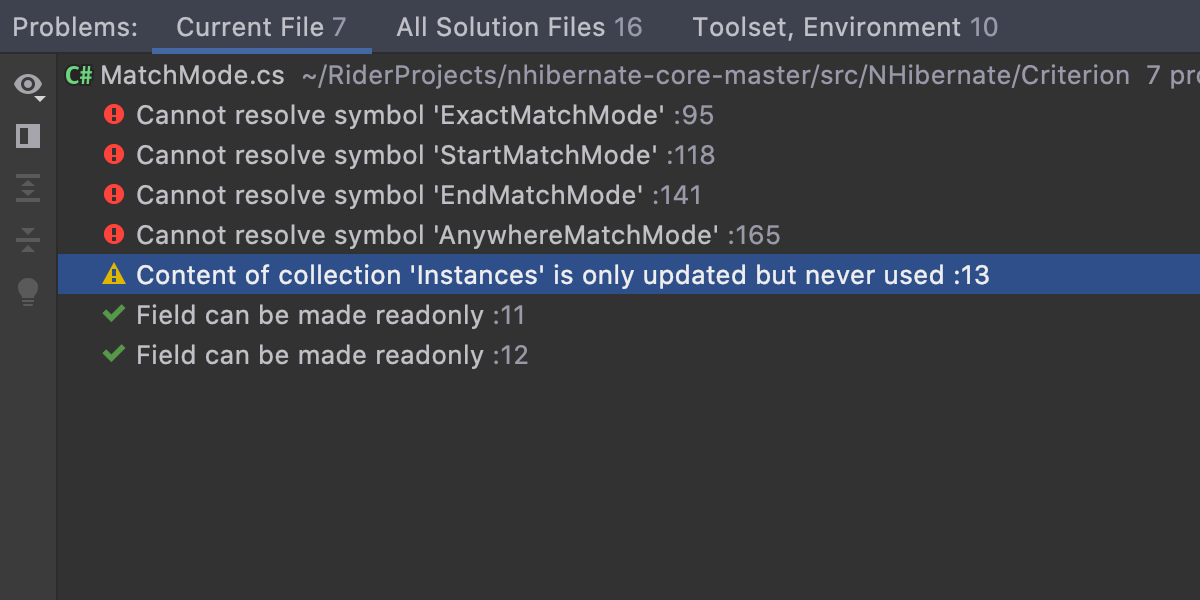This screenshot has height=600, width=1200.
Task: Open the view options eye icon
Action: [x=28, y=85]
